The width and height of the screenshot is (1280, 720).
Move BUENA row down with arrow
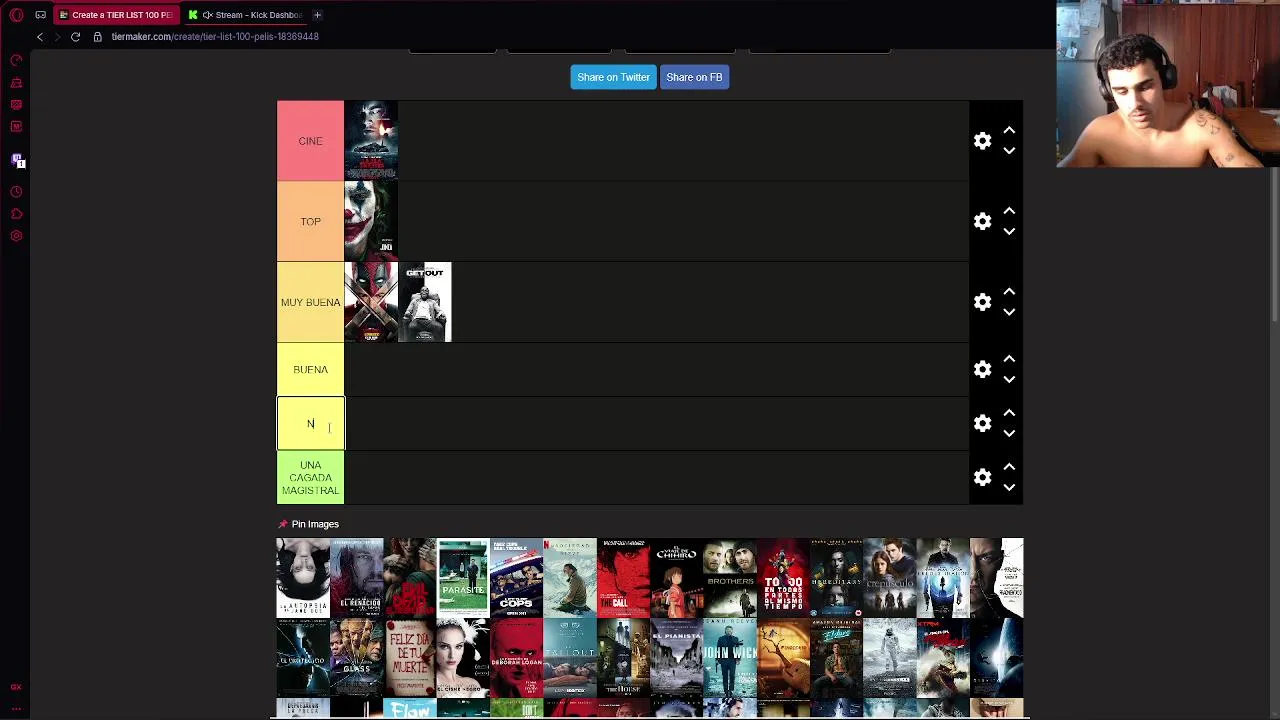(x=1009, y=380)
